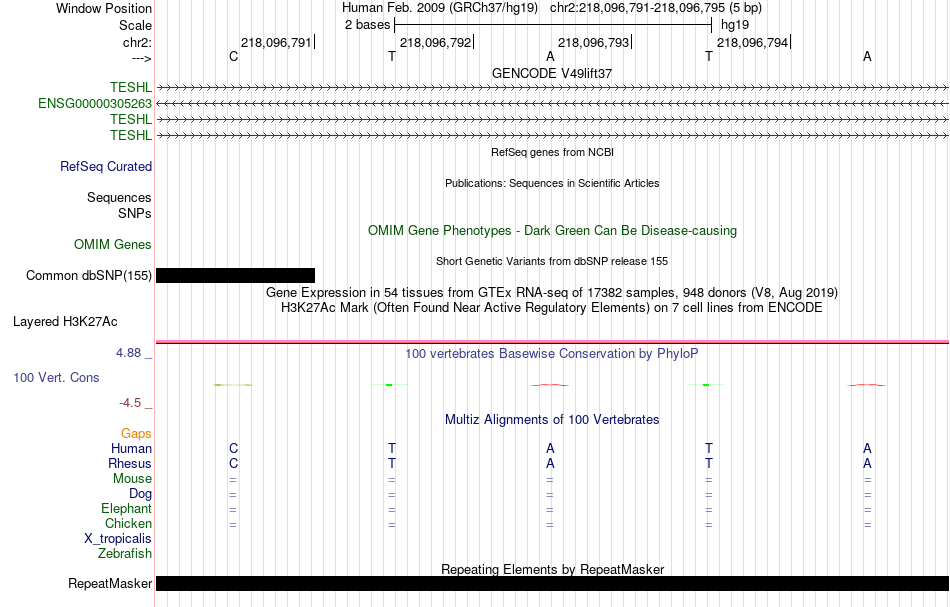Click the Layered H3K27Ac label
The height and width of the screenshot is (607, 950).
tap(65, 322)
